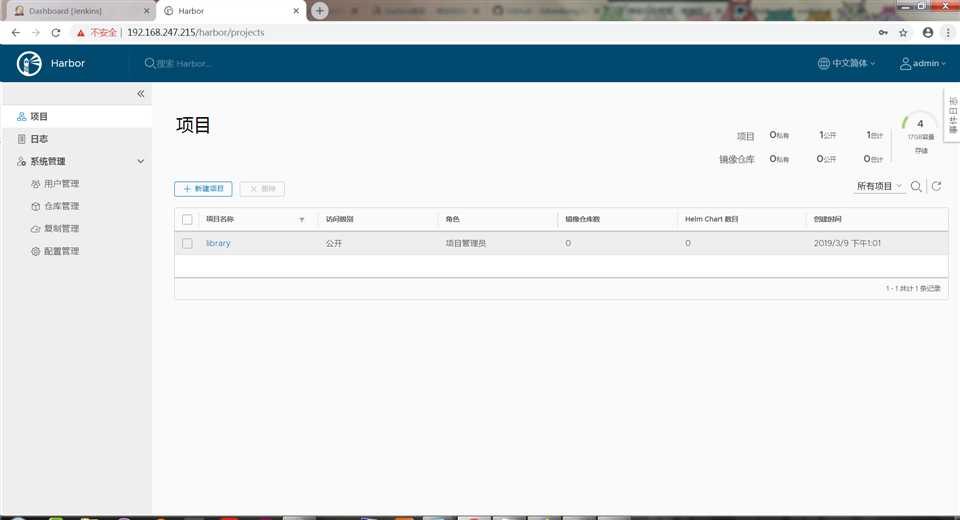Focus the Harbor search field

click(x=184, y=64)
